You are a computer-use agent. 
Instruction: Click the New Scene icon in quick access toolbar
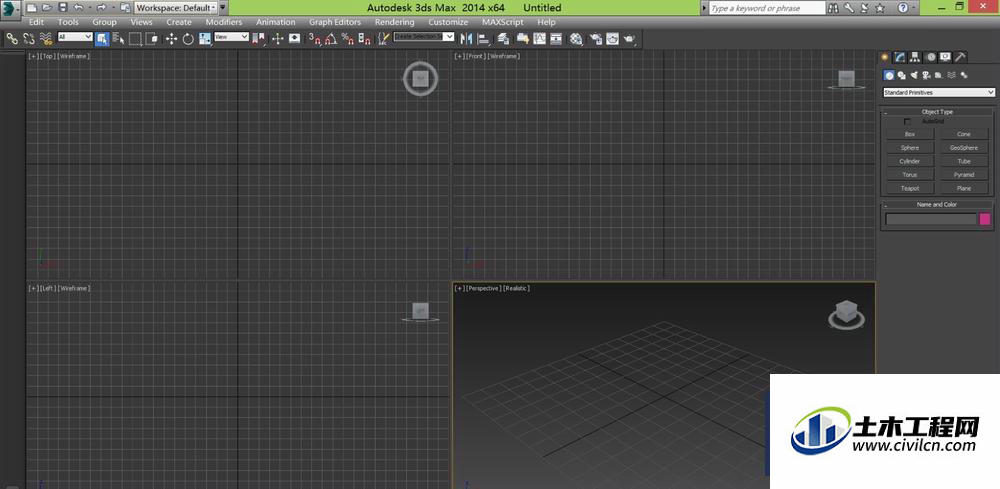coord(32,8)
